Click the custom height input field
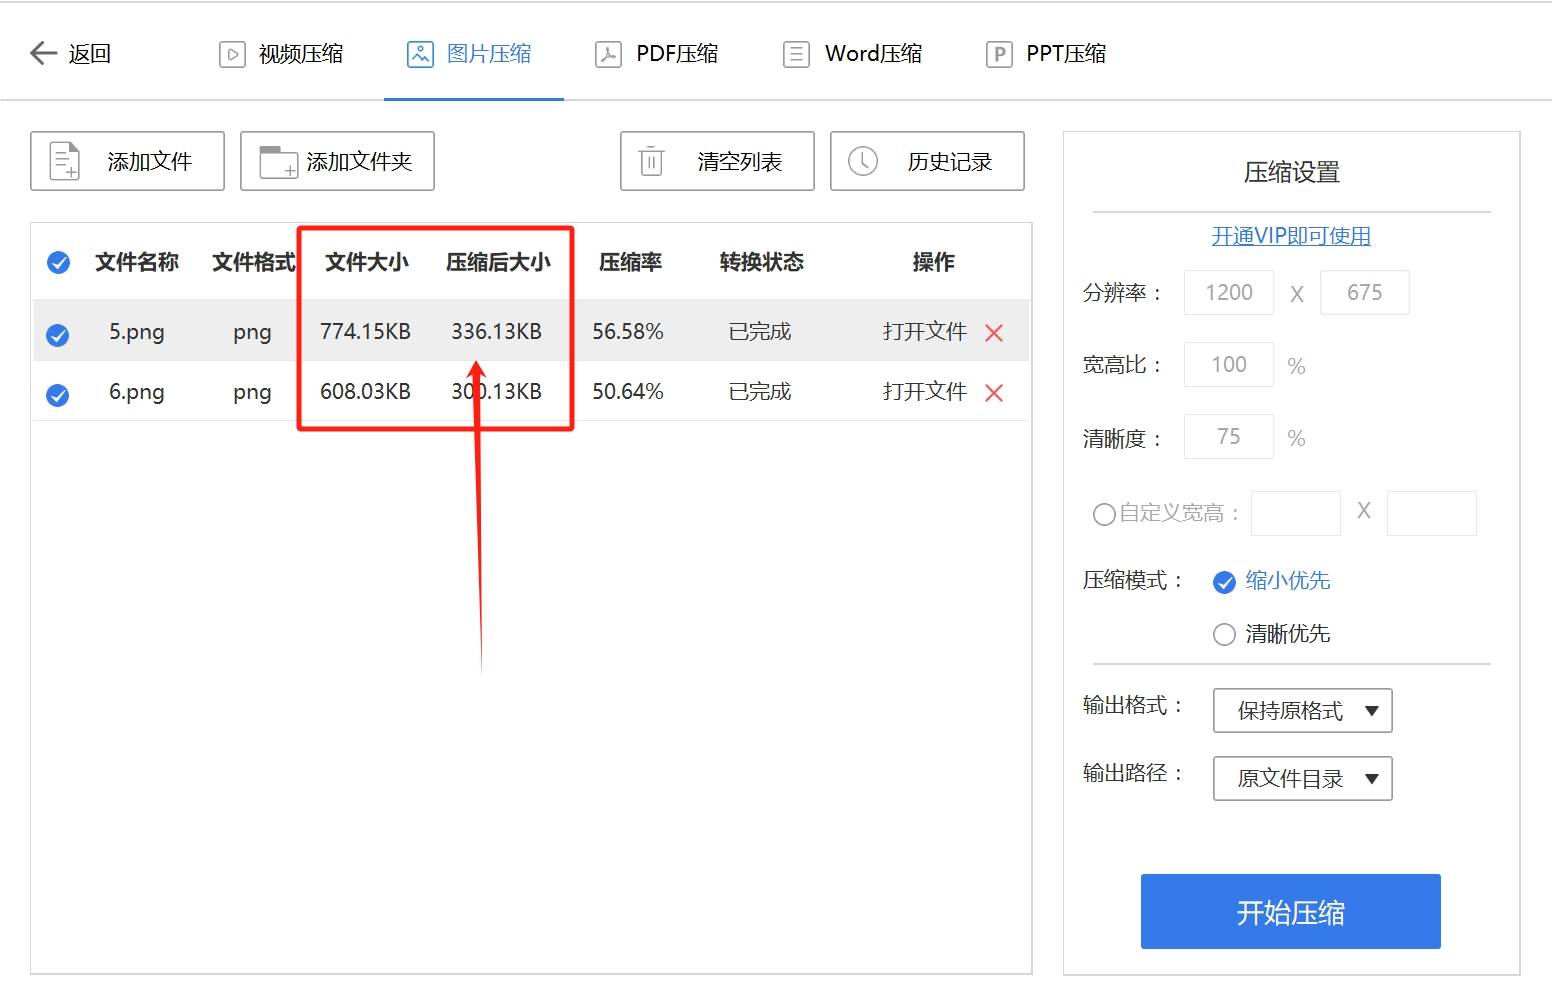This screenshot has height=1005, width=1552. tap(1432, 513)
